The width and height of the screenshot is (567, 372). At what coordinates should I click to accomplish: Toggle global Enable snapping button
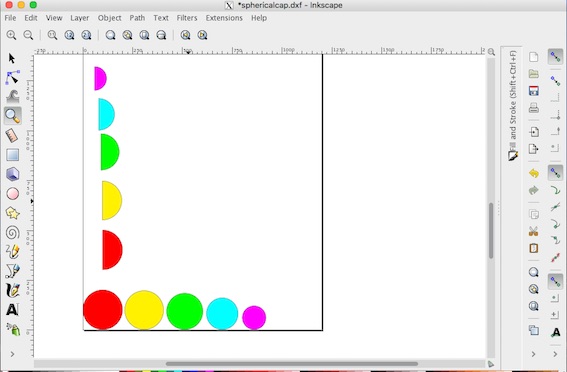(555, 57)
